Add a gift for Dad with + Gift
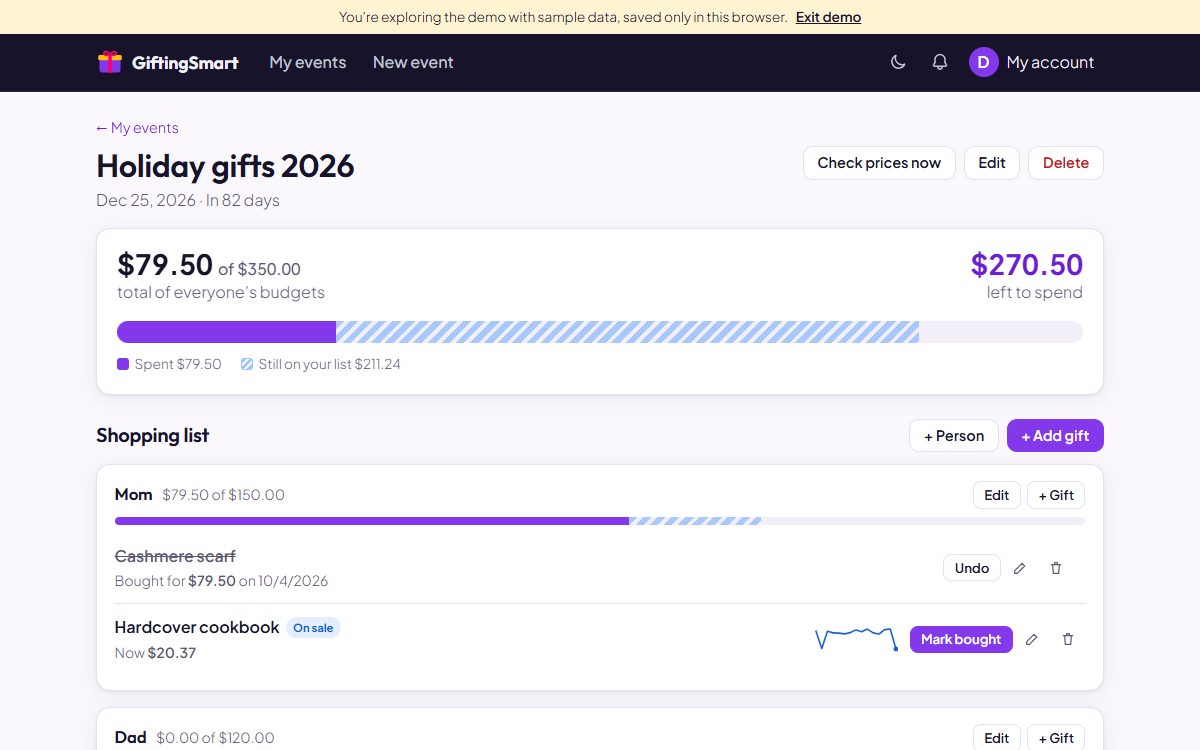The width and height of the screenshot is (1200, 750). pyautogui.click(x=1056, y=738)
